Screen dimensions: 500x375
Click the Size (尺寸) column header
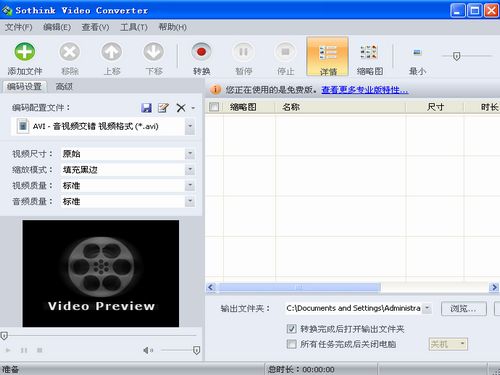(435, 107)
